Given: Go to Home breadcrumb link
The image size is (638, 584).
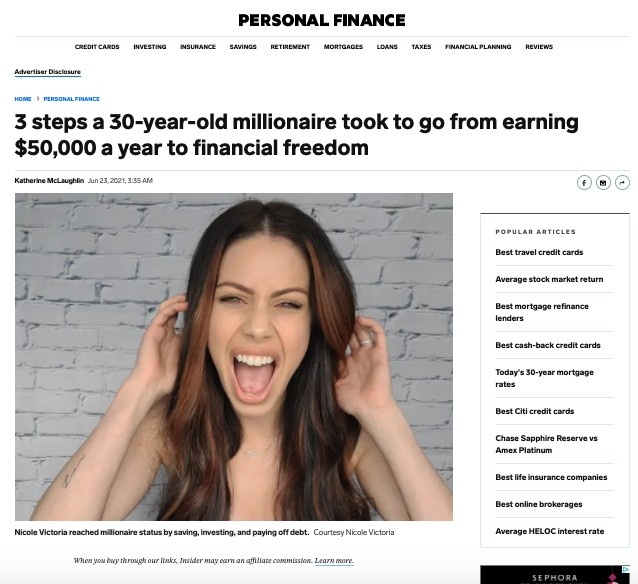Looking at the screenshot, I should (x=23, y=99).
